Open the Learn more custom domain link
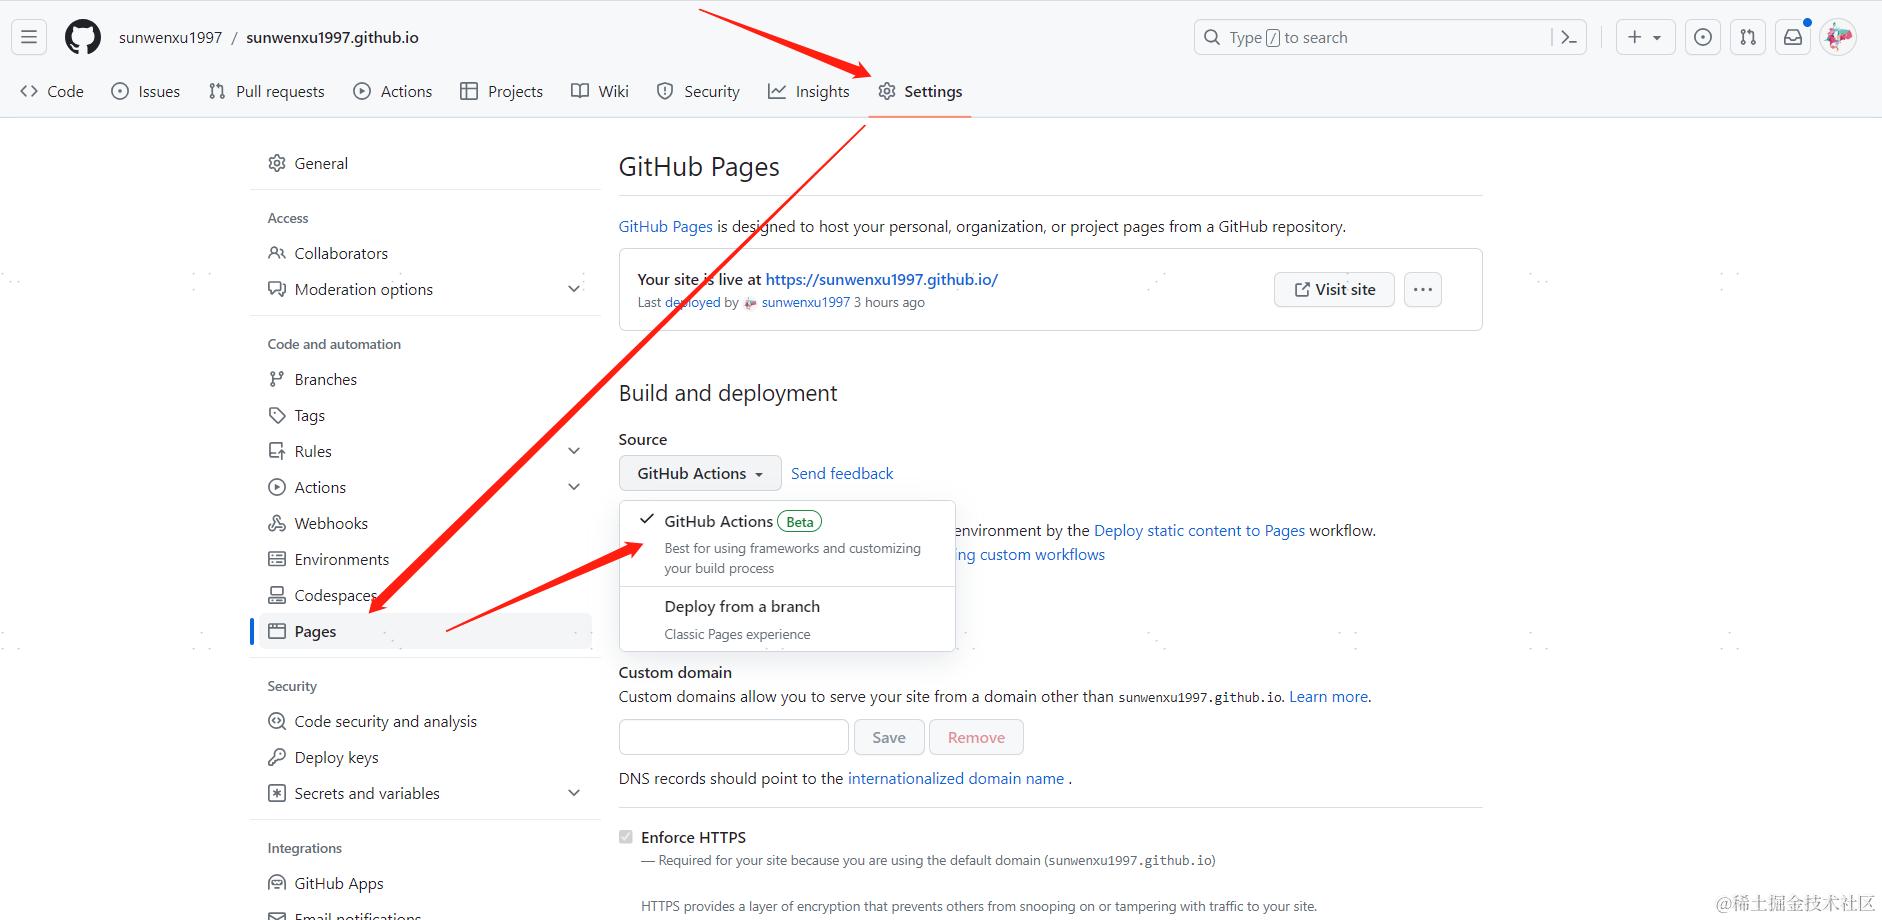The height and width of the screenshot is (920, 1882). 1328,696
